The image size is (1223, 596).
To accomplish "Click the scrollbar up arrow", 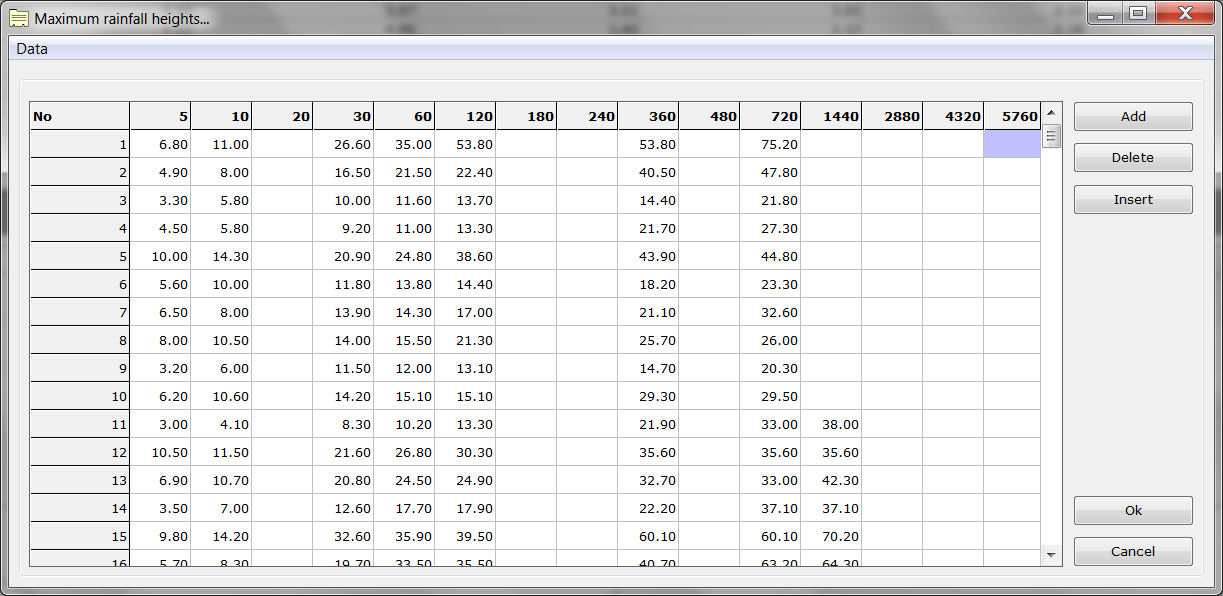I will 1051,113.
